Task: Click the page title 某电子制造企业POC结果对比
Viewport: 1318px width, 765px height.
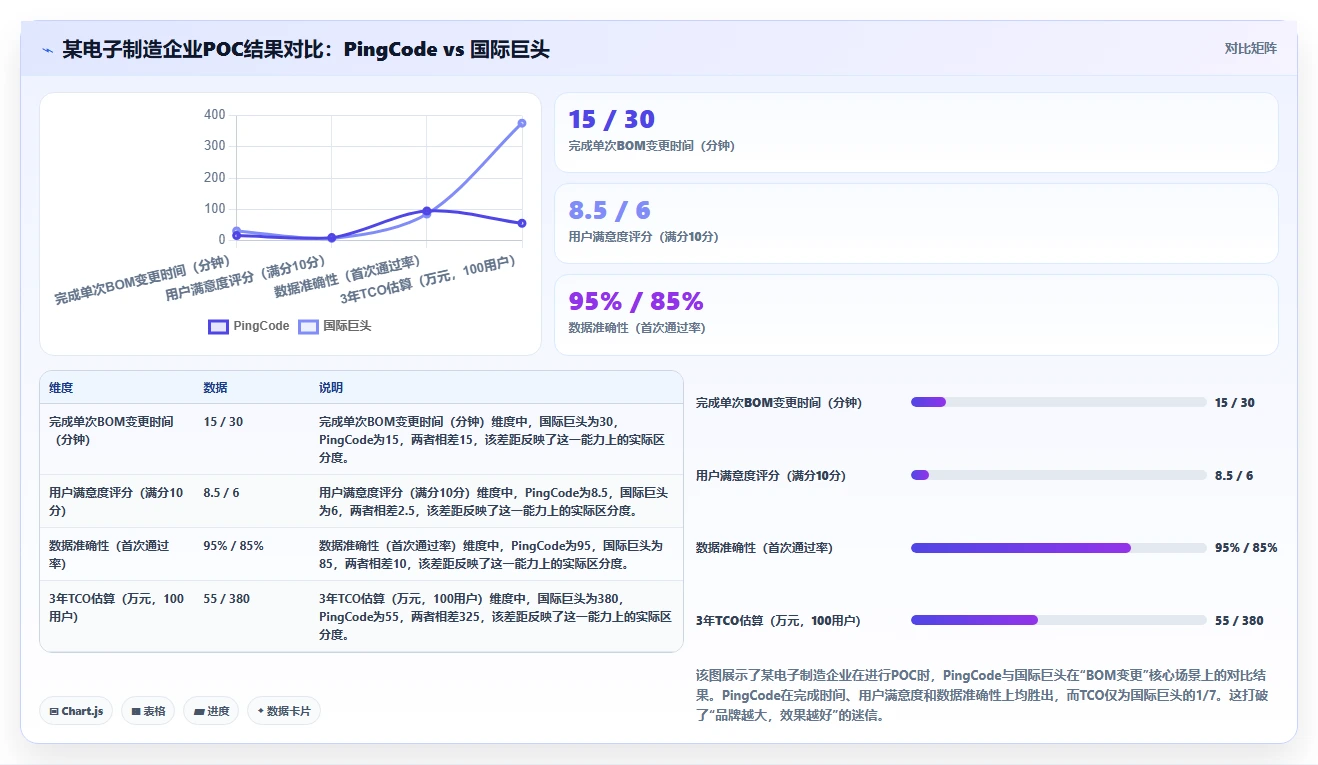Action: click(x=306, y=50)
